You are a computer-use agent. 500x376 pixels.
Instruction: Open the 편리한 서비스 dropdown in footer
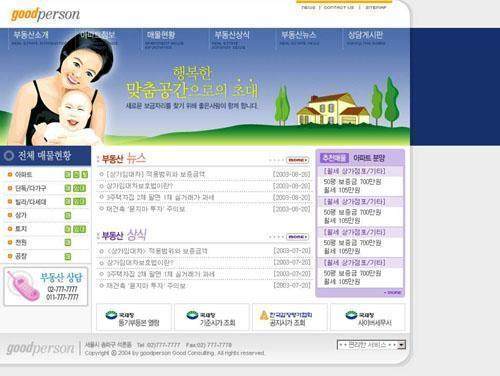pos(371,345)
